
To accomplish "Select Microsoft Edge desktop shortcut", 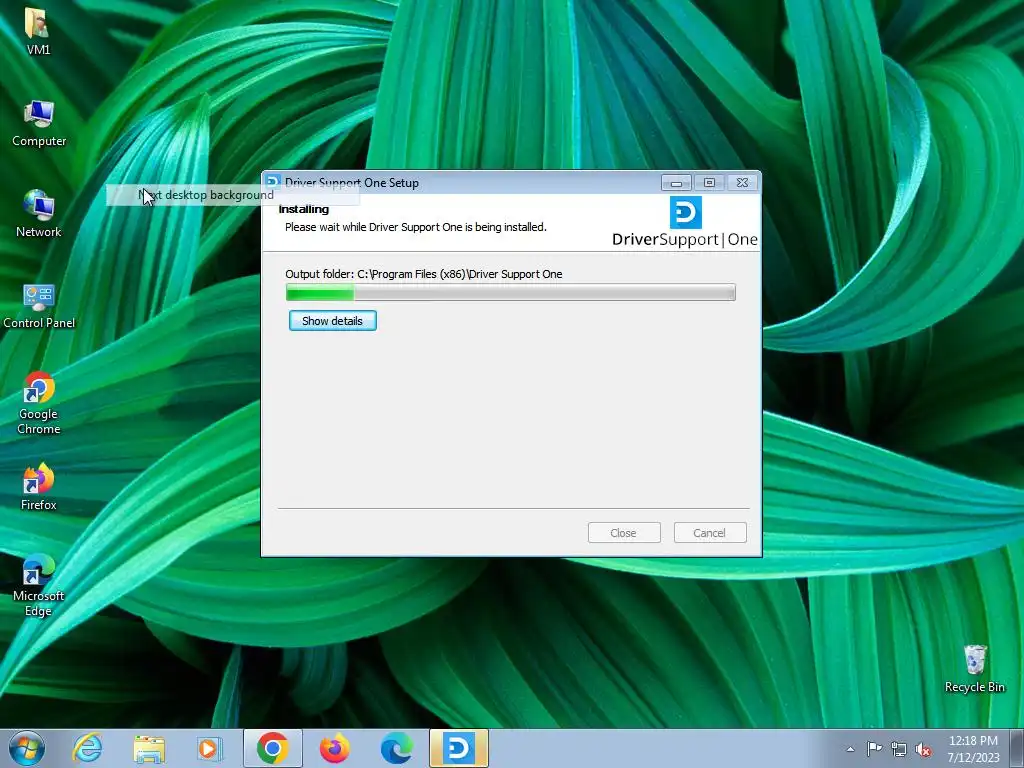I will pos(39,585).
